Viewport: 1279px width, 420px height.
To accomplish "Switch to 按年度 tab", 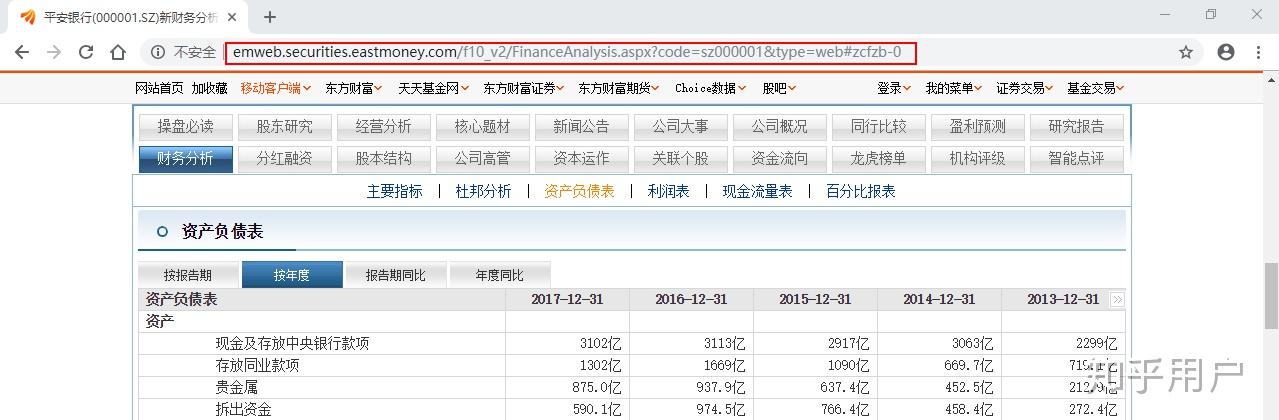I will pos(292,275).
